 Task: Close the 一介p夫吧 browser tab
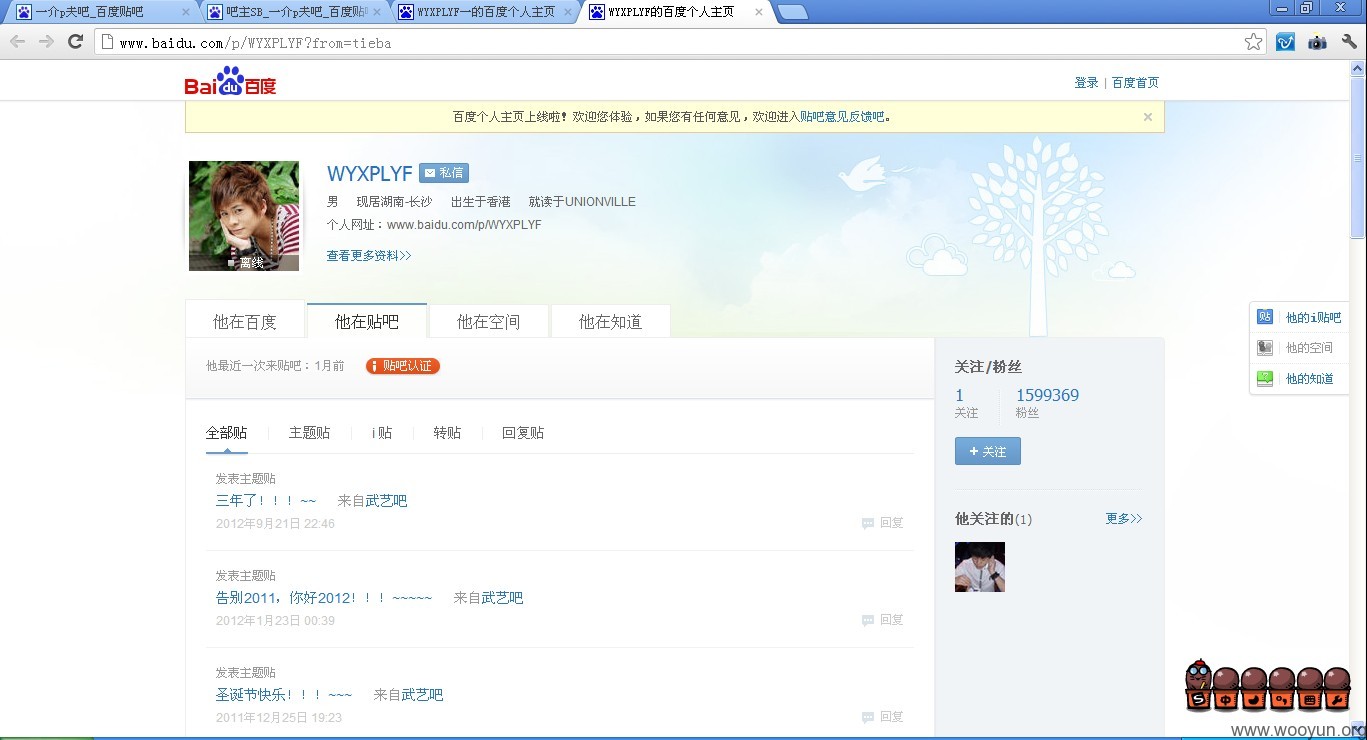[x=186, y=13]
